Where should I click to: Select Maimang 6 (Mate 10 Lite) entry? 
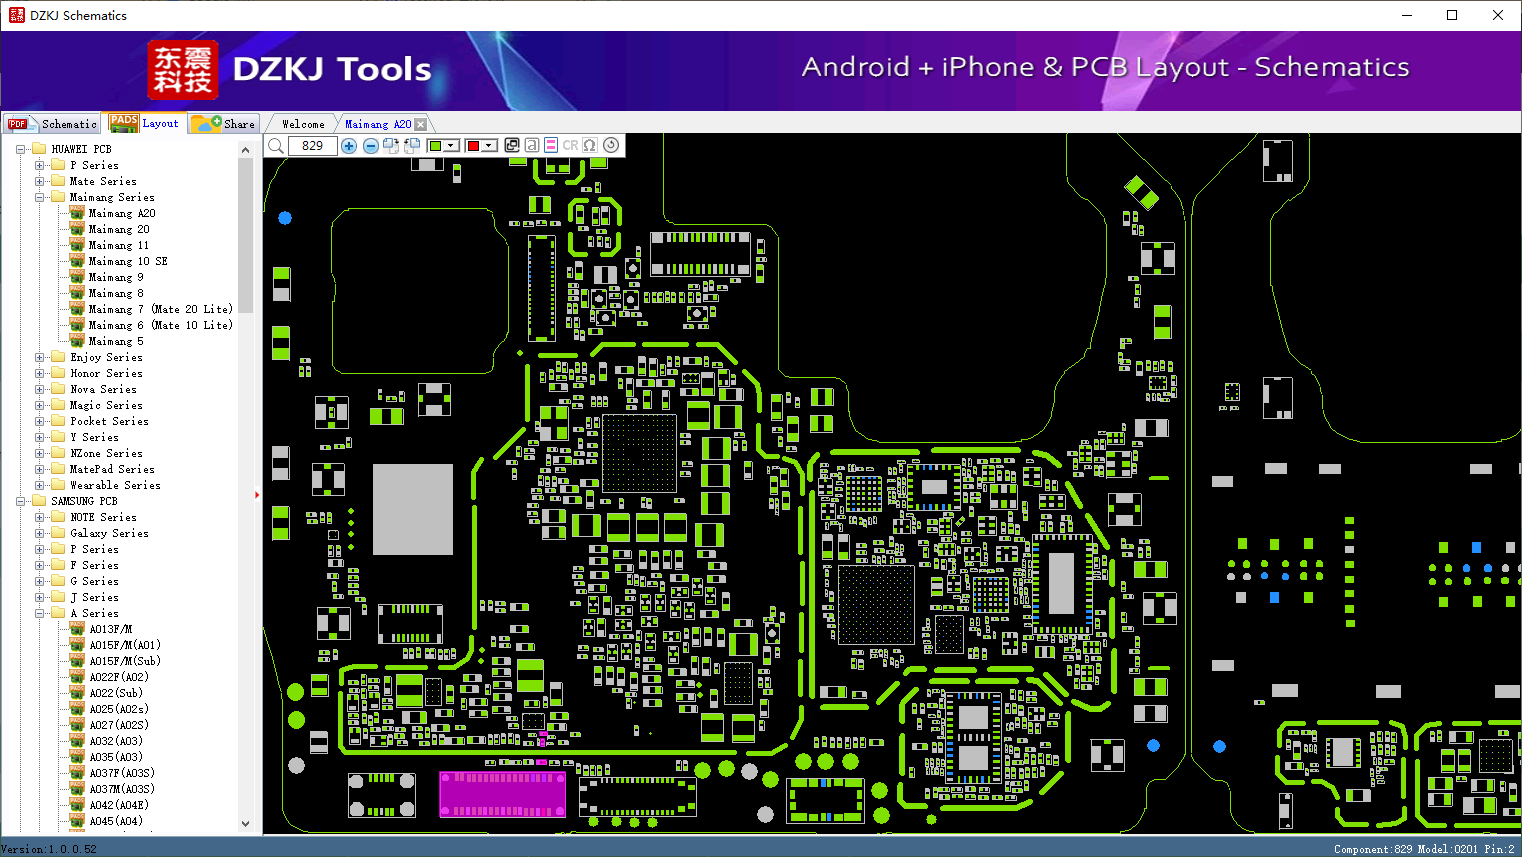coord(160,325)
